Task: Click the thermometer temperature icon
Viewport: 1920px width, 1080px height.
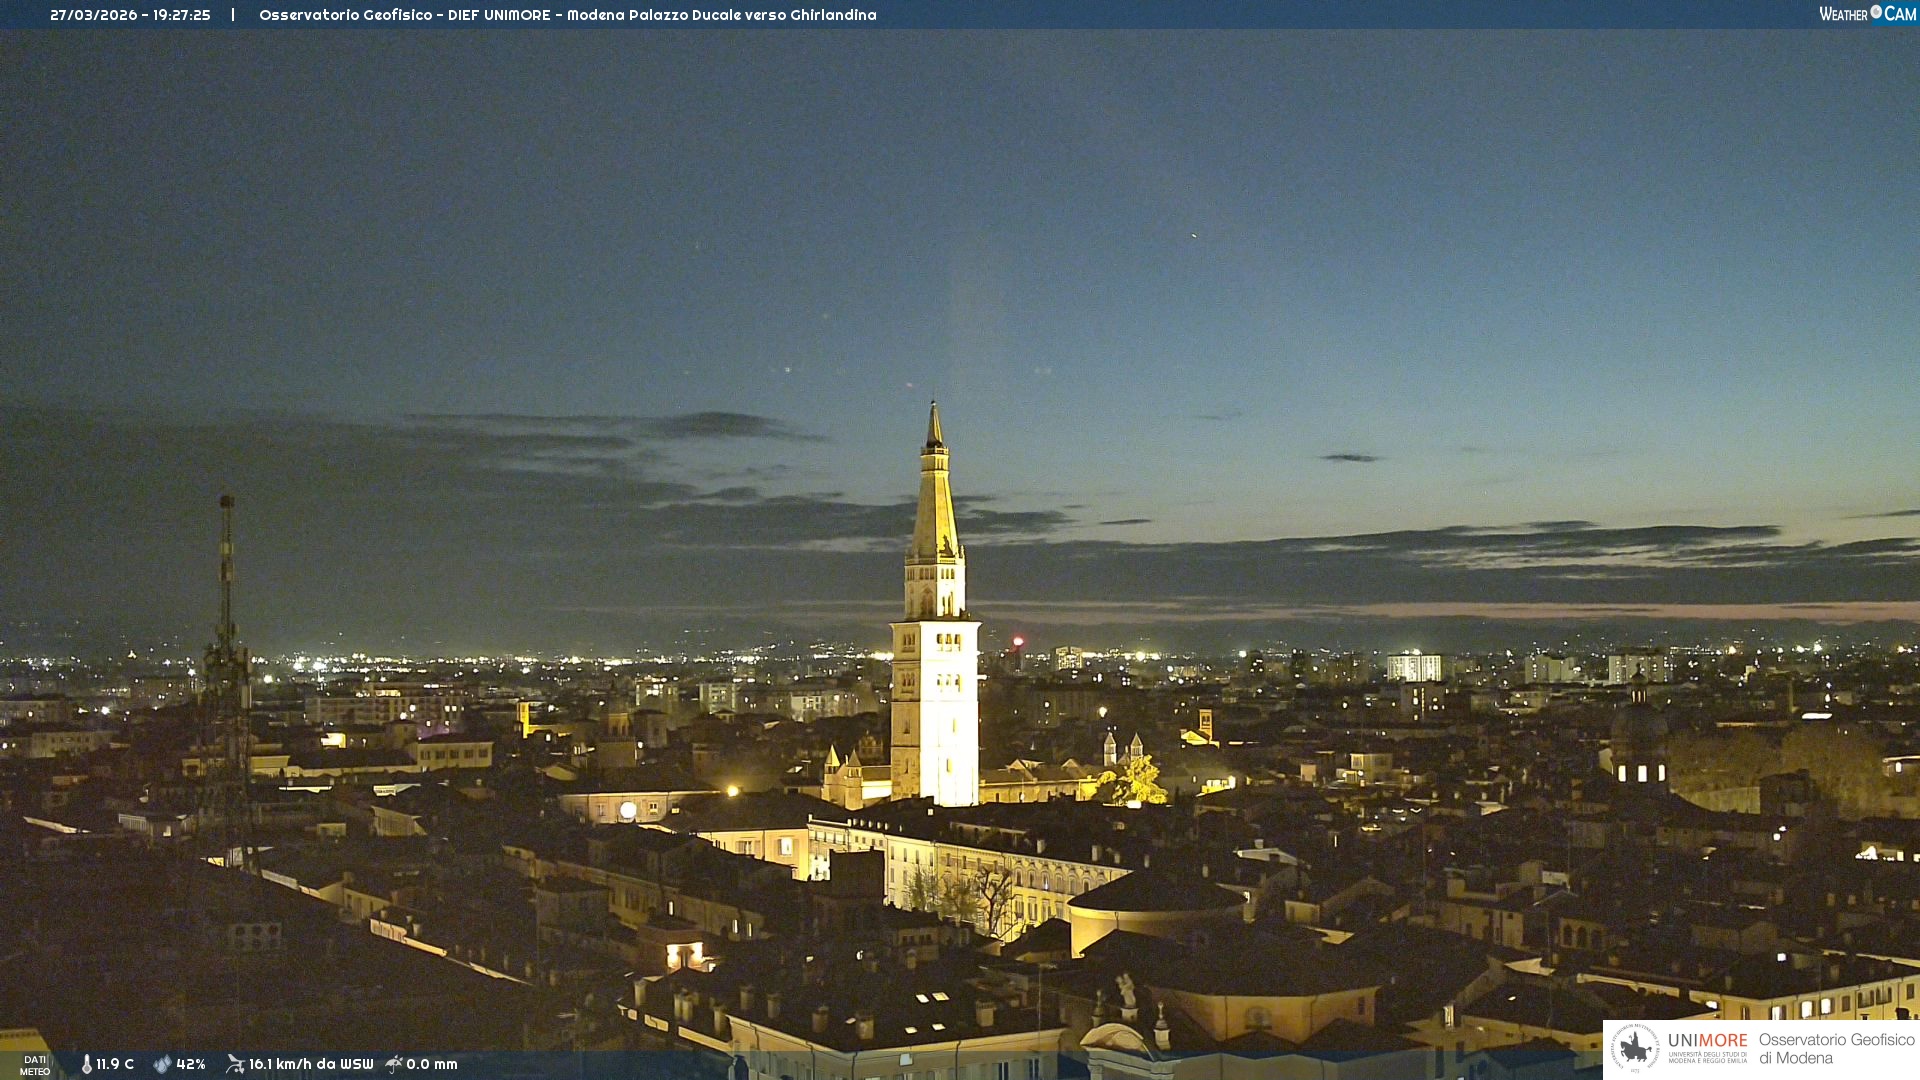Action: 87,1064
